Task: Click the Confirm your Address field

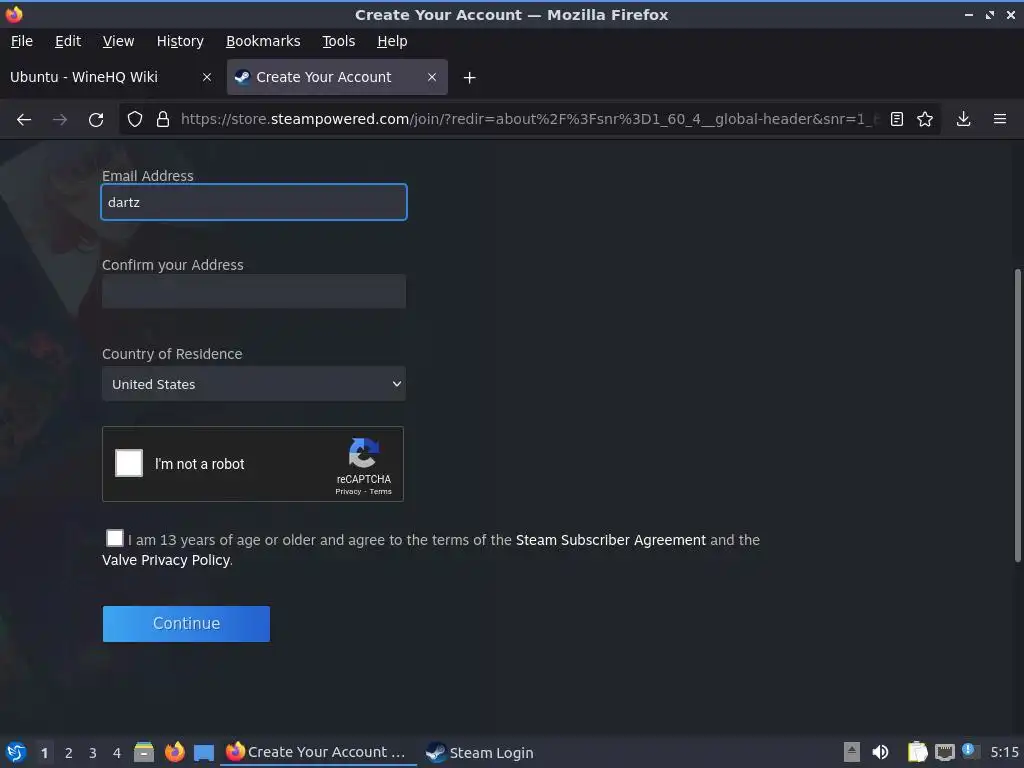Action: coord(254,291)
